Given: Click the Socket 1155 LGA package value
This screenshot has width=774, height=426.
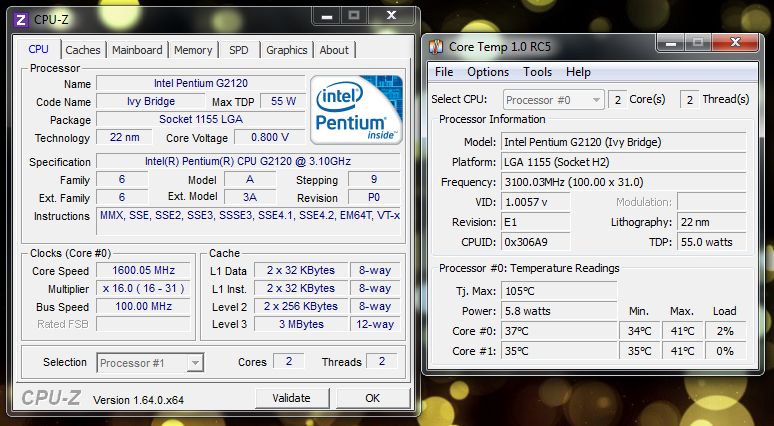Looking at the screenshot, I should 201,119.
